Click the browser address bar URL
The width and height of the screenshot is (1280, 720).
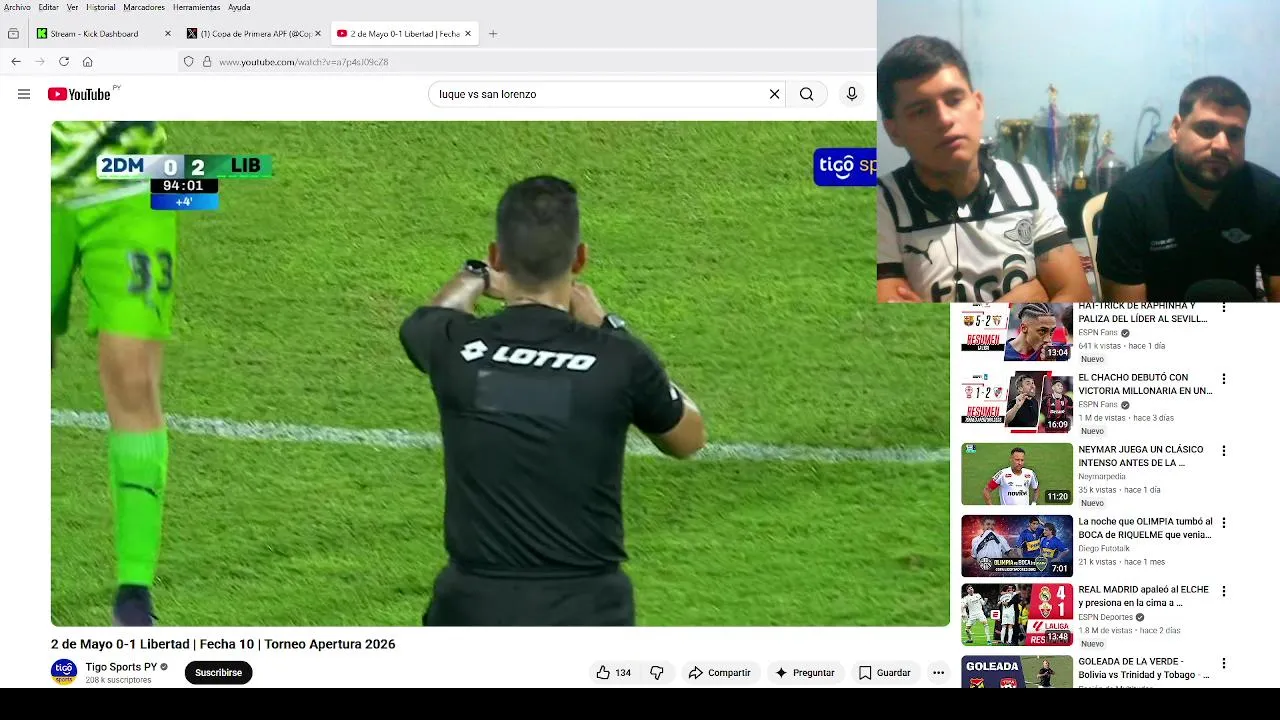[303, 62]
